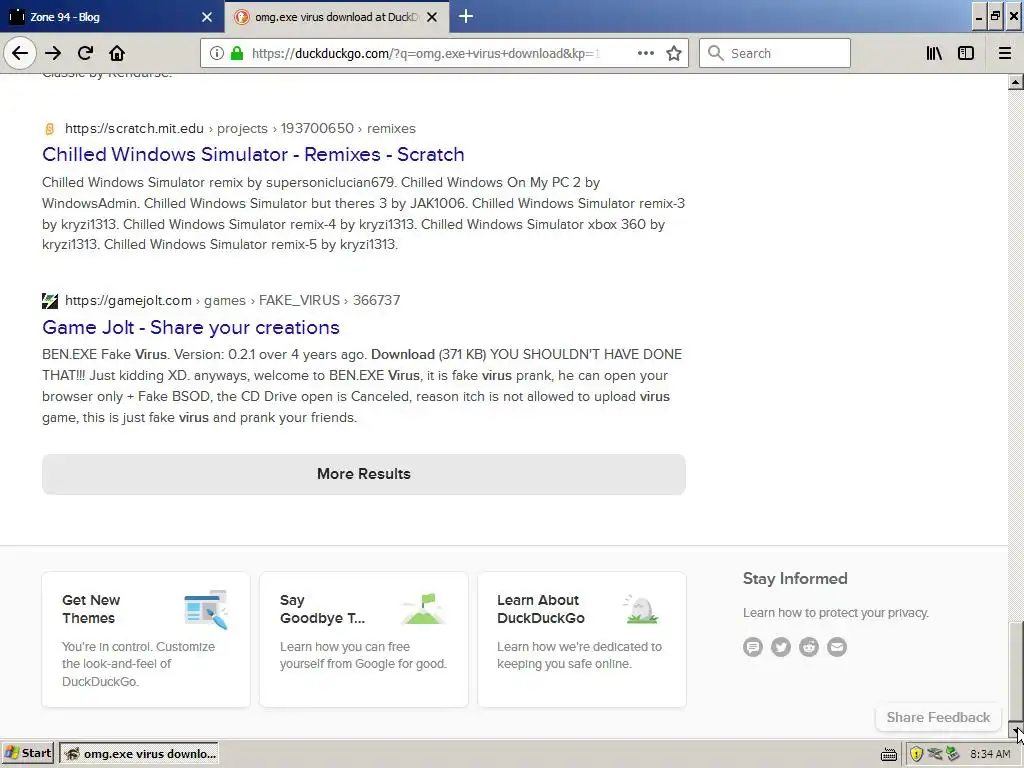Click the security shield tray icon
Viewport: 1024px width, 768px height.
click(916, 754)
